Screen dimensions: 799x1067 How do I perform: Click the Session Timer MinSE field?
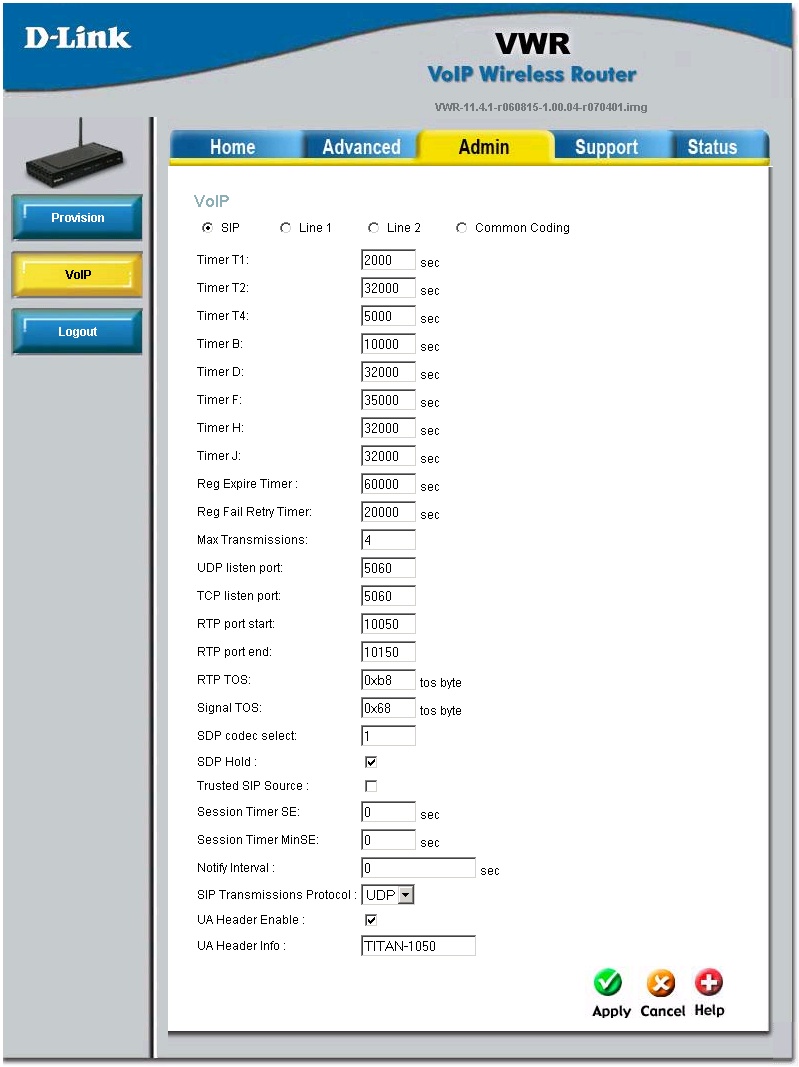tap(388, 840)
